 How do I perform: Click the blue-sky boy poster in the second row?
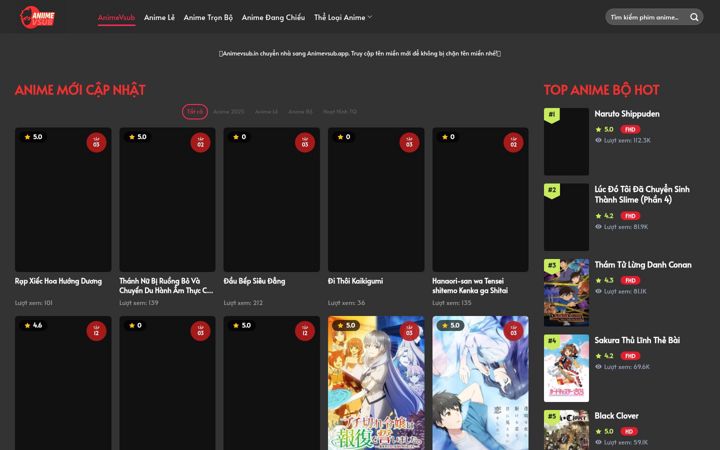point(480,383)
